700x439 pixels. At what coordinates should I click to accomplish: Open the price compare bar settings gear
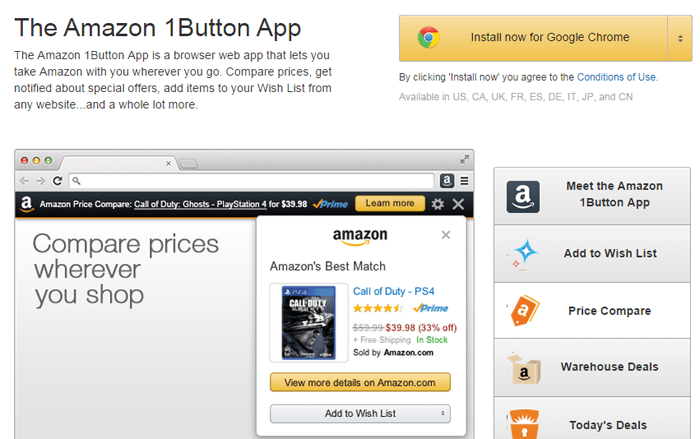pos(437,204)
